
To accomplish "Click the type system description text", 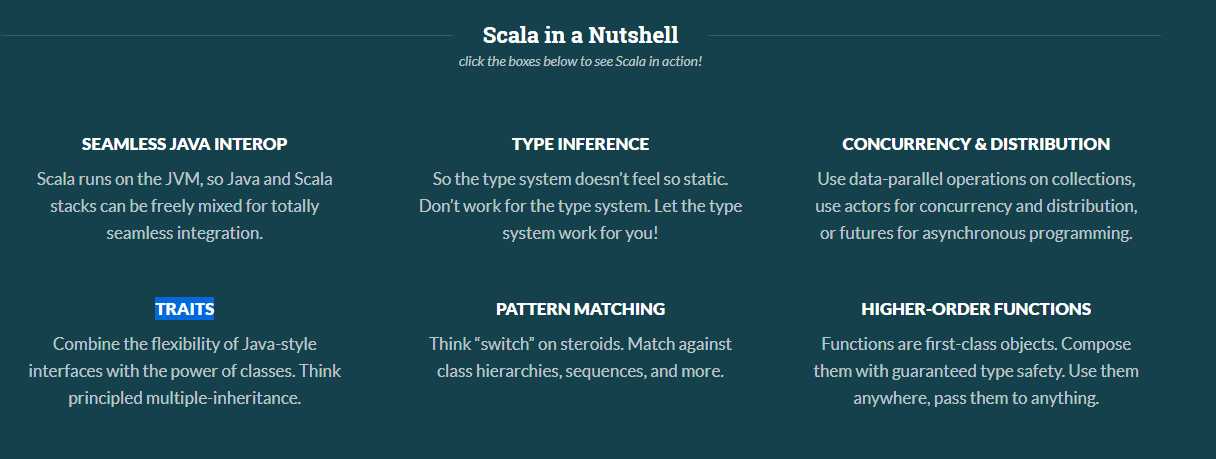I will click(x=580, y=206).
